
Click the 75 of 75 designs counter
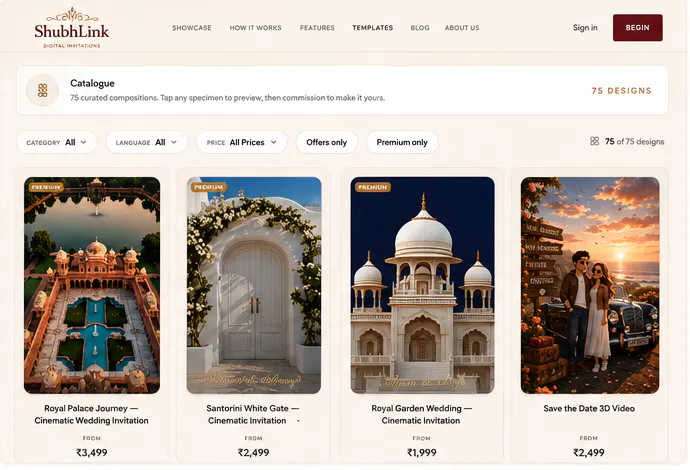[635, 141]
